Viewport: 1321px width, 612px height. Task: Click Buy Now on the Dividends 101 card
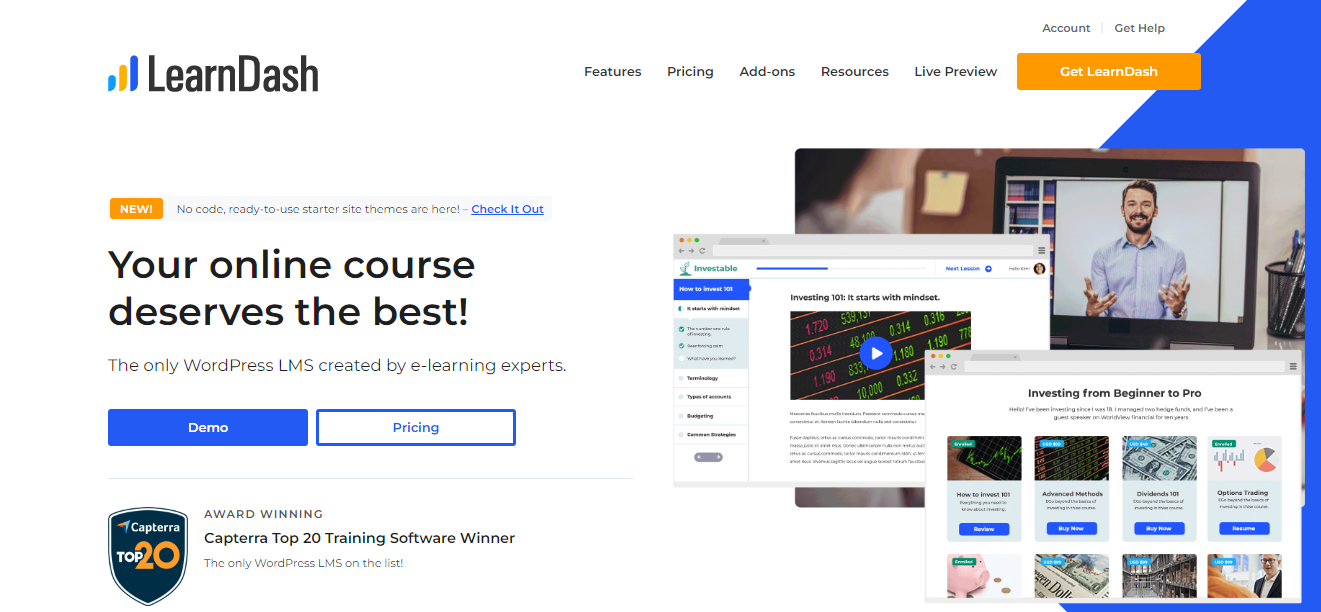tap(1159, 528)
